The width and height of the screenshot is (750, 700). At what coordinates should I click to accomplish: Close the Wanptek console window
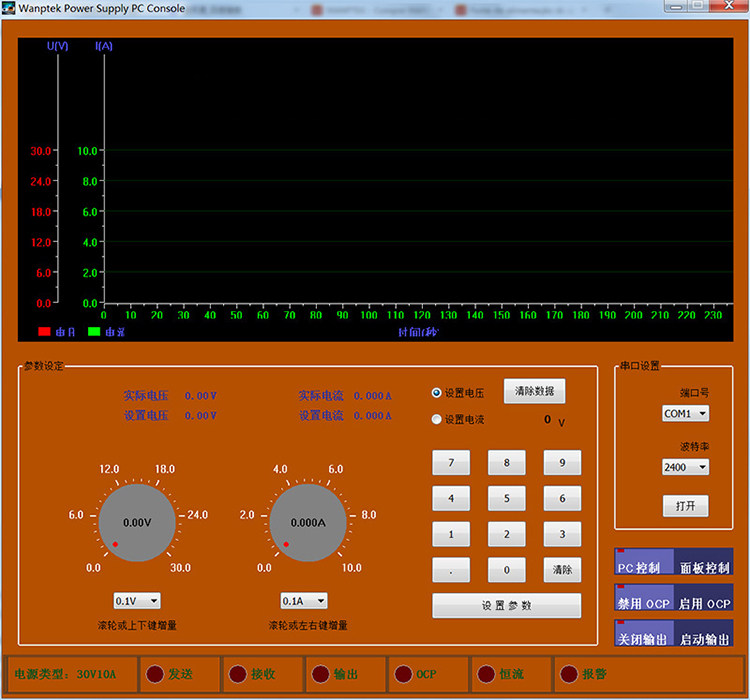click(x=729, y=6)
